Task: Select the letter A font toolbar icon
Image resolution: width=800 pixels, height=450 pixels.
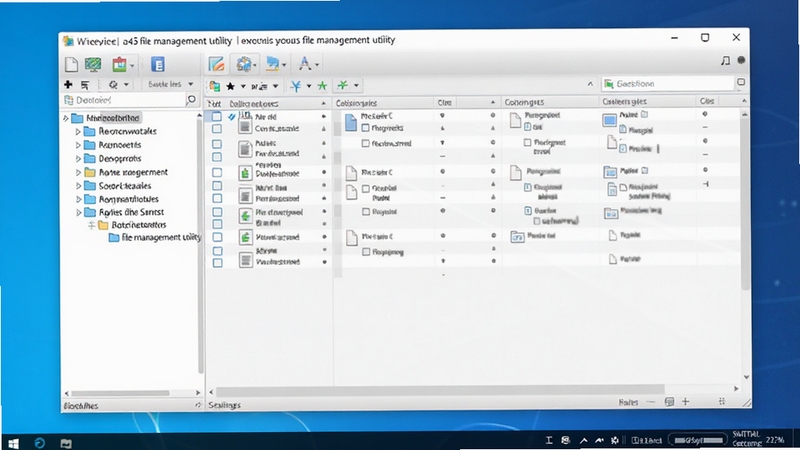Action: click(x=305, y=64)
